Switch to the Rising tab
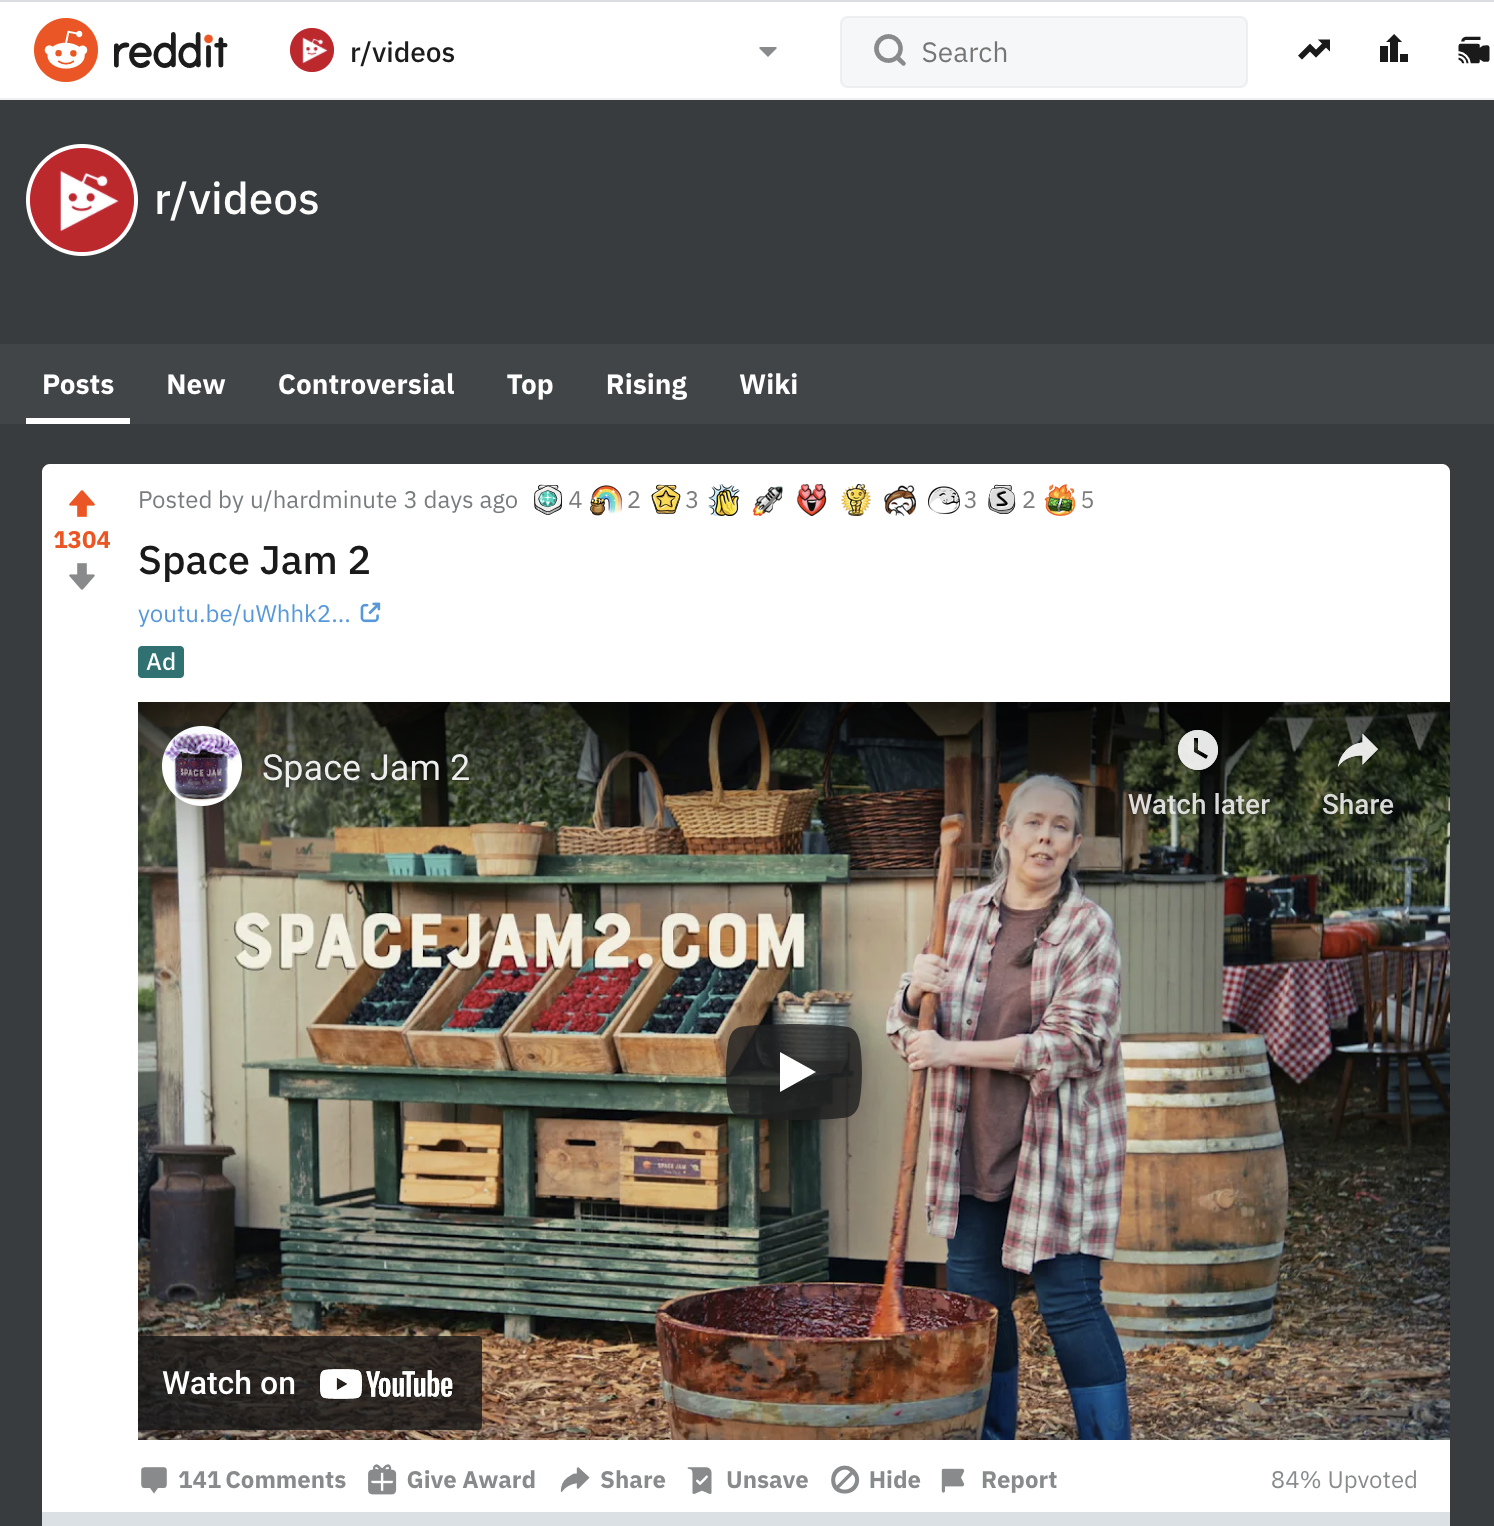The height and width of the screenshot is (1526, 1494). (646, 385)
